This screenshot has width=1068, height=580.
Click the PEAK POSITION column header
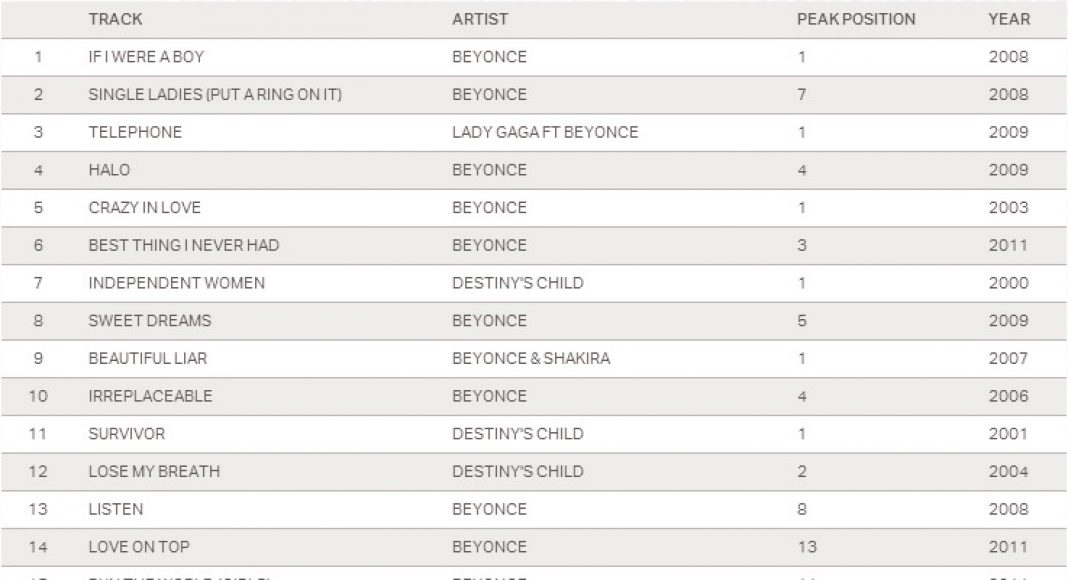[x=855, y=19]
